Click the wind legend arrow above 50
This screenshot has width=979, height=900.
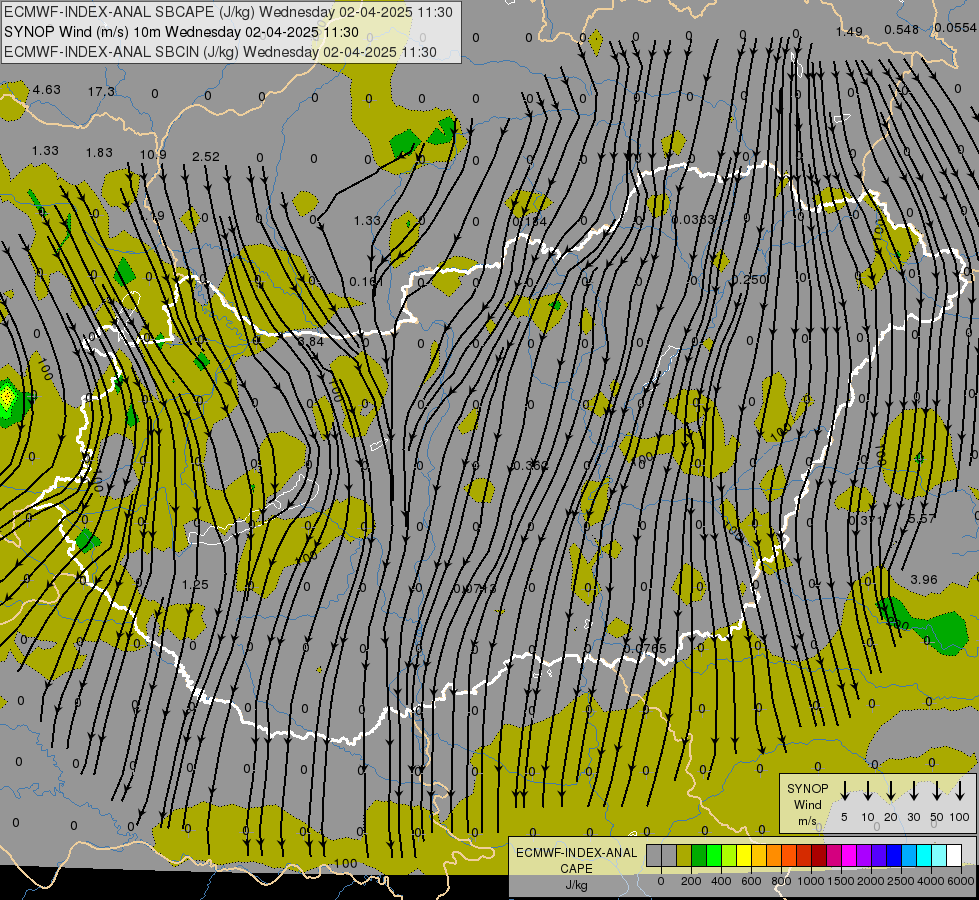click(x=937, y=791)
